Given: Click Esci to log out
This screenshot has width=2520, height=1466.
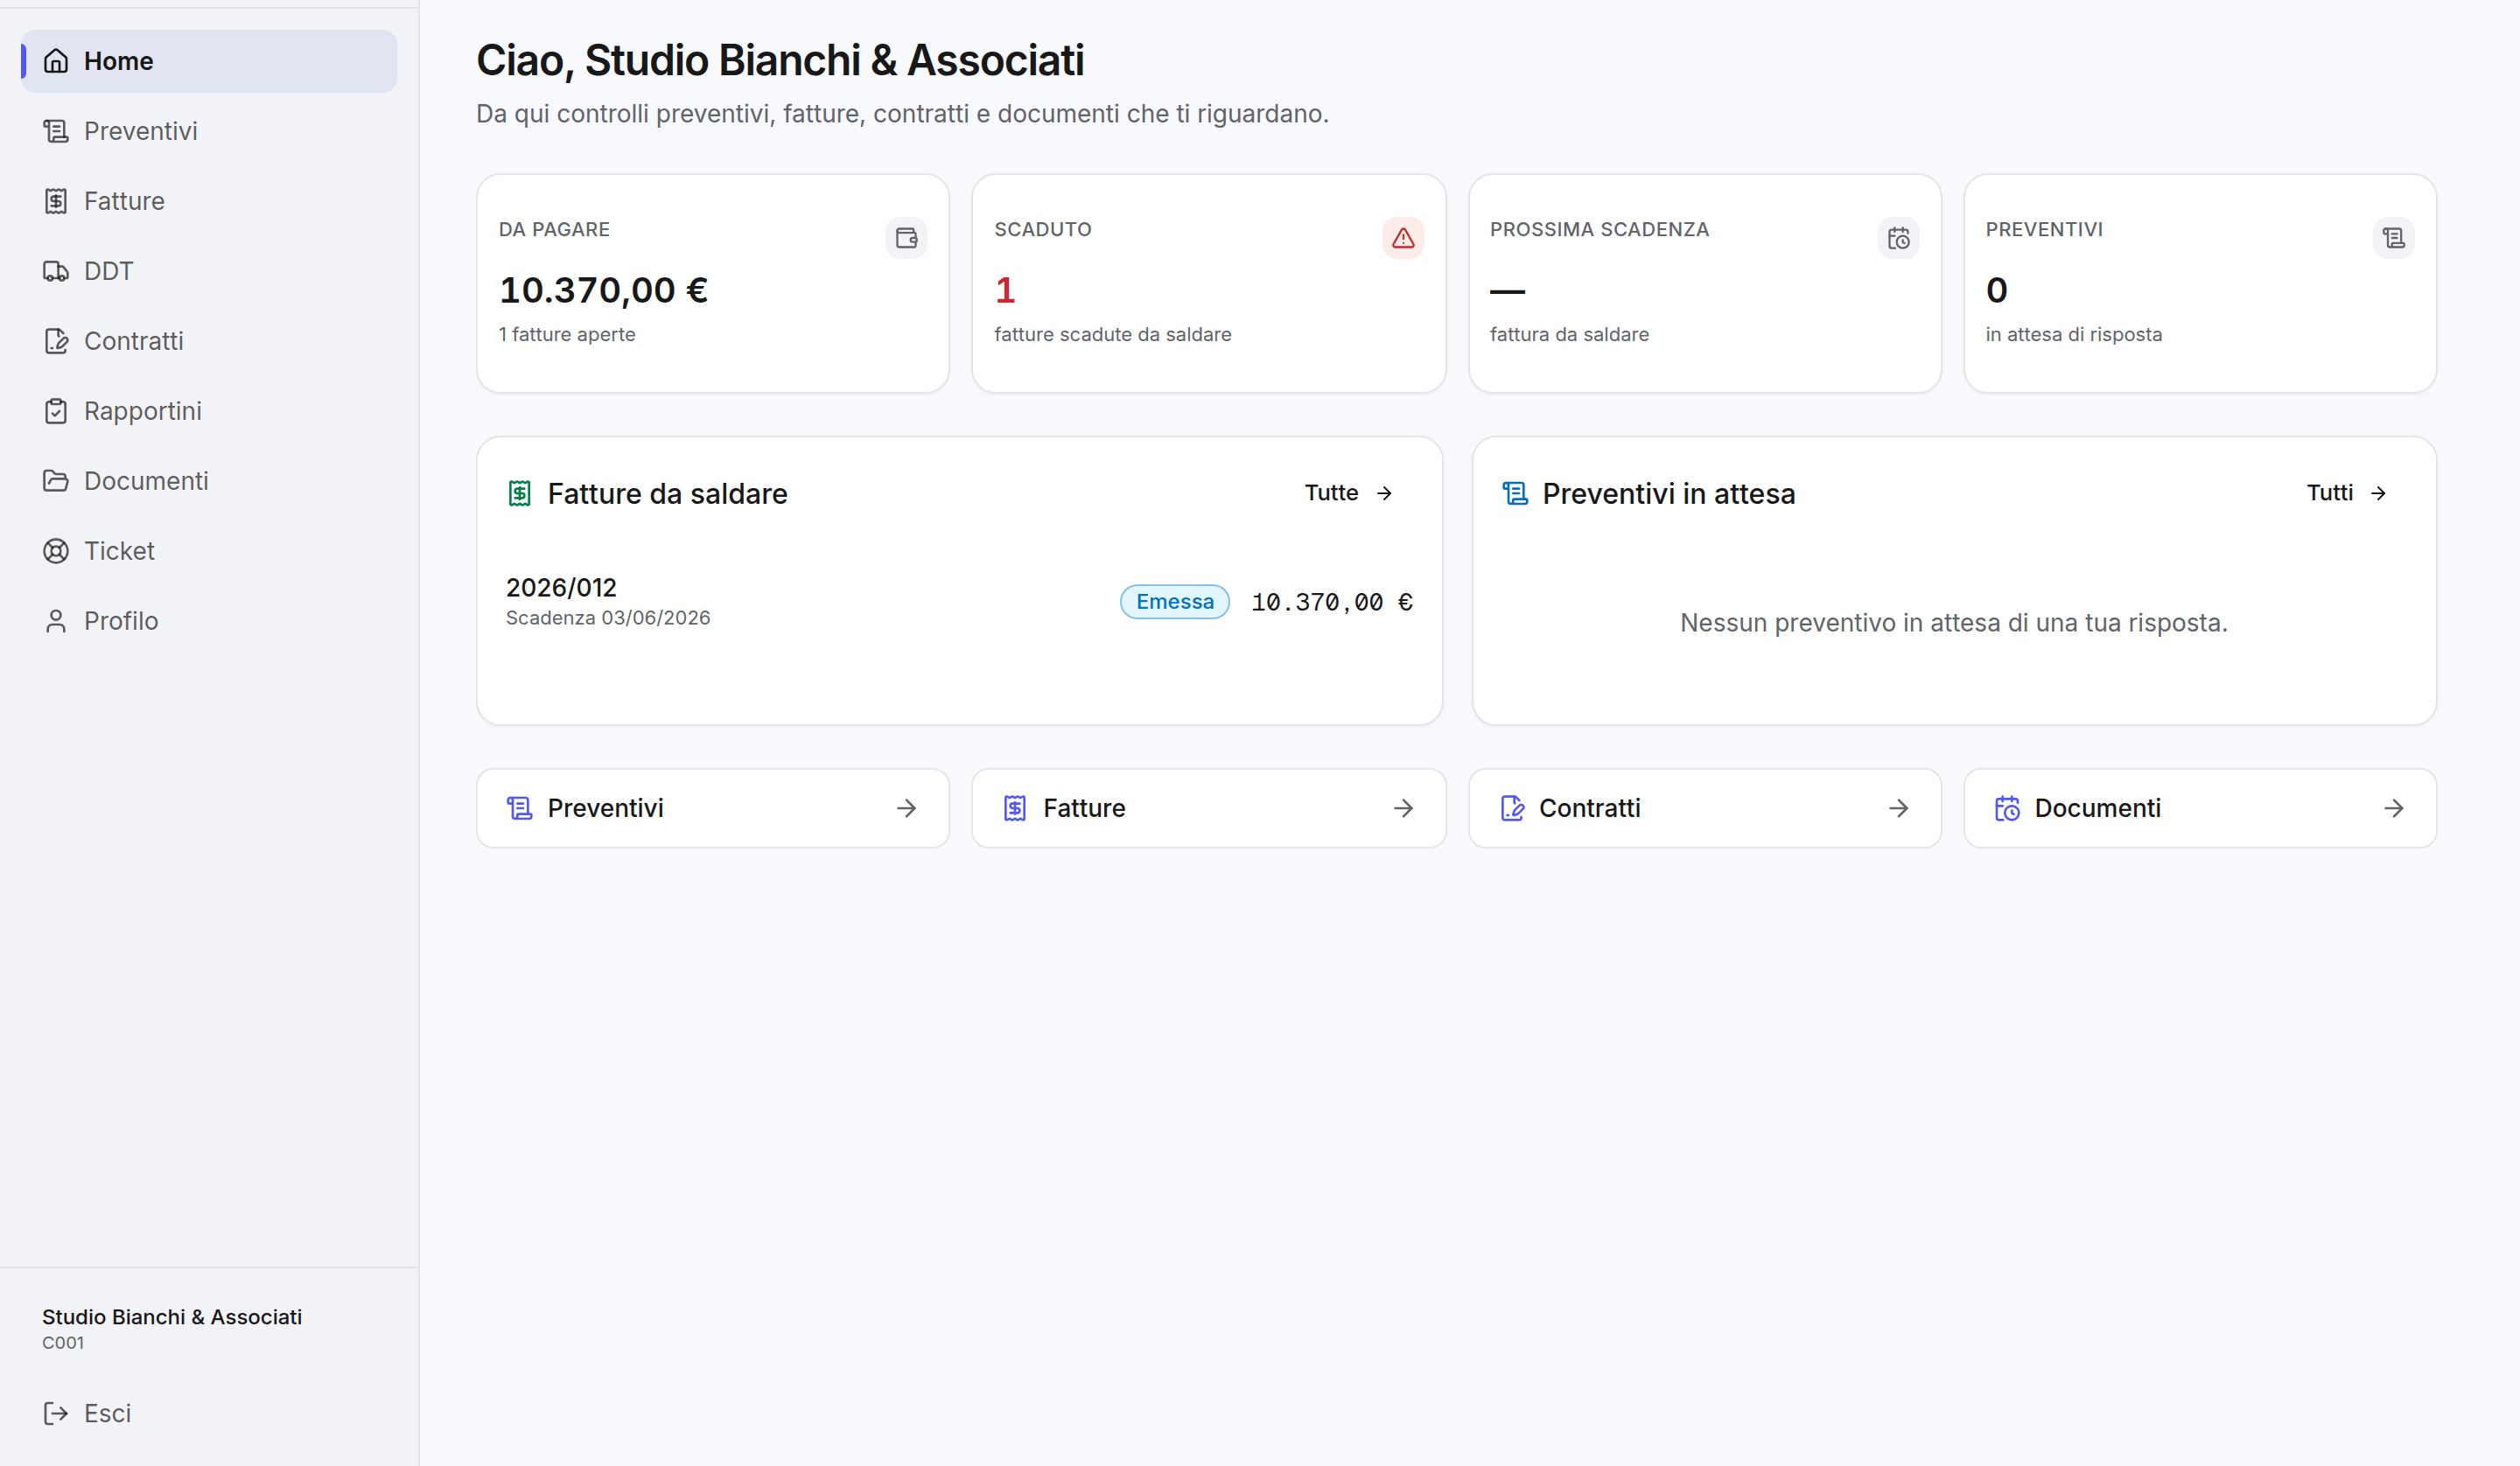Looking at the screenshot, I should coord(209,1413).
